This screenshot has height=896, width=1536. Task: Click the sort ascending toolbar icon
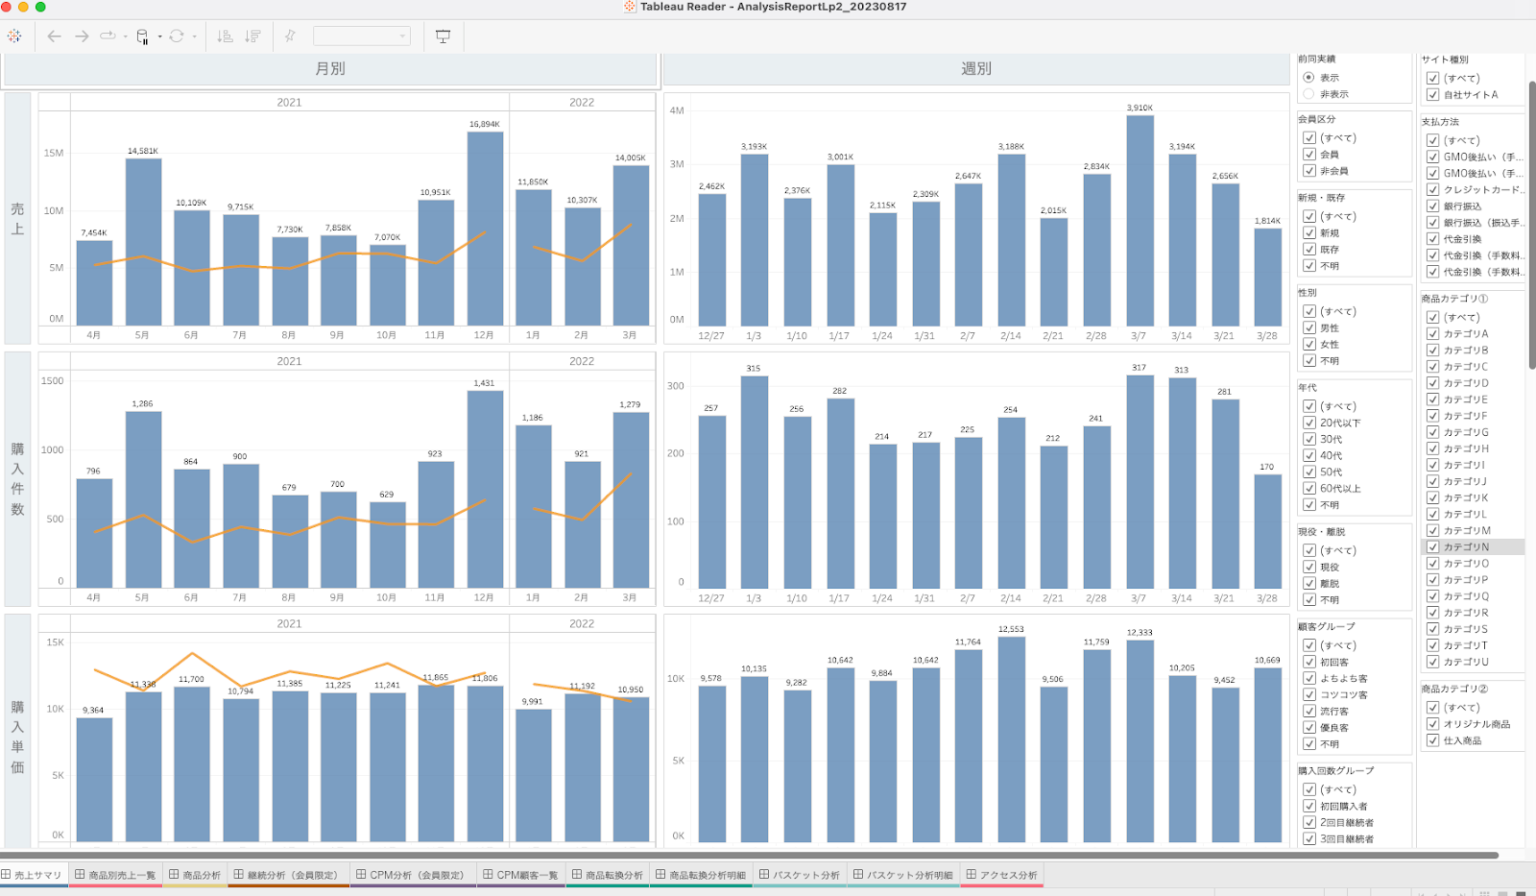tap(225, 36)
